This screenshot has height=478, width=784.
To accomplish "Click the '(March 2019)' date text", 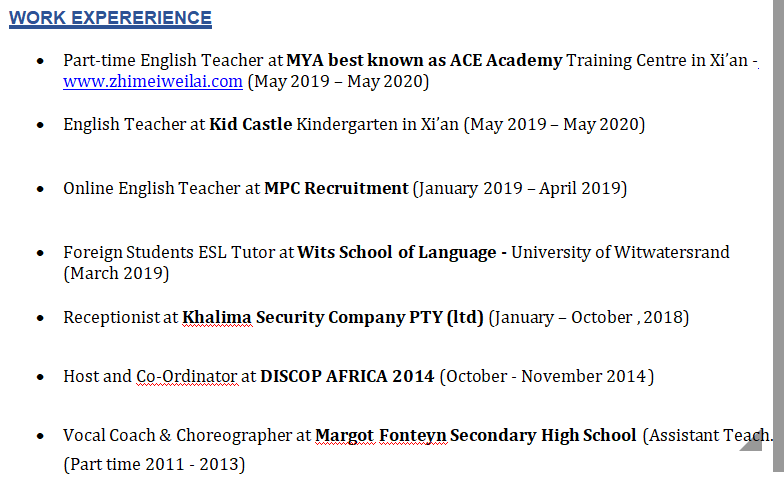I will [116, 273].
